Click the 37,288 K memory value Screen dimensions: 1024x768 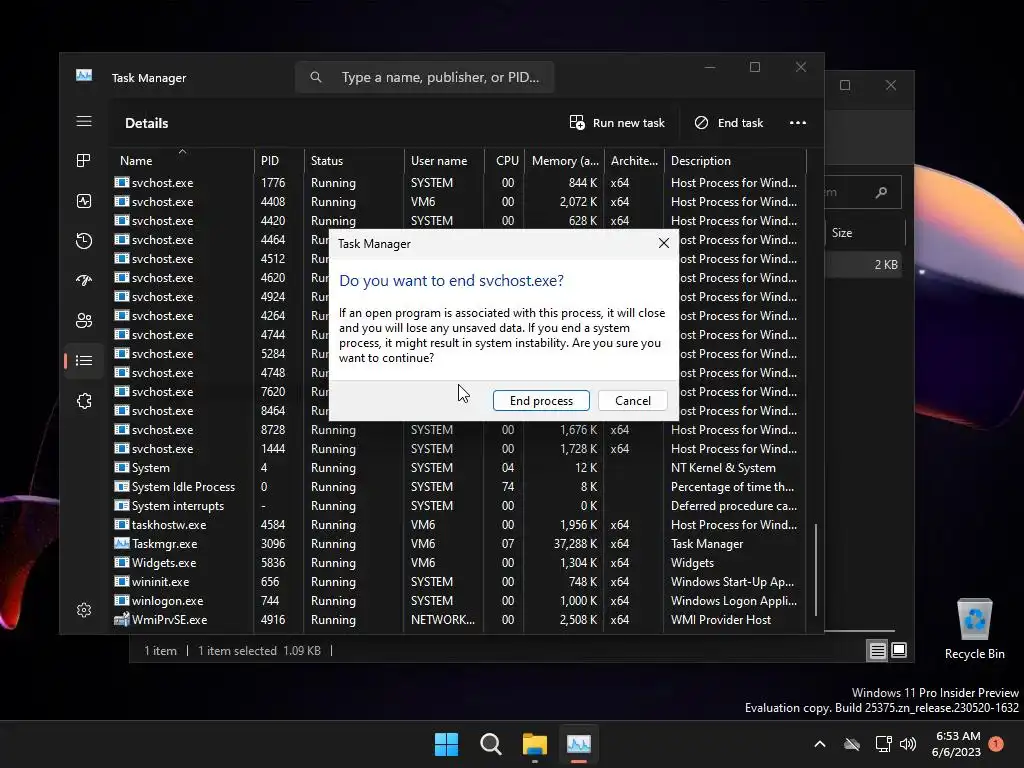[575, 543]
